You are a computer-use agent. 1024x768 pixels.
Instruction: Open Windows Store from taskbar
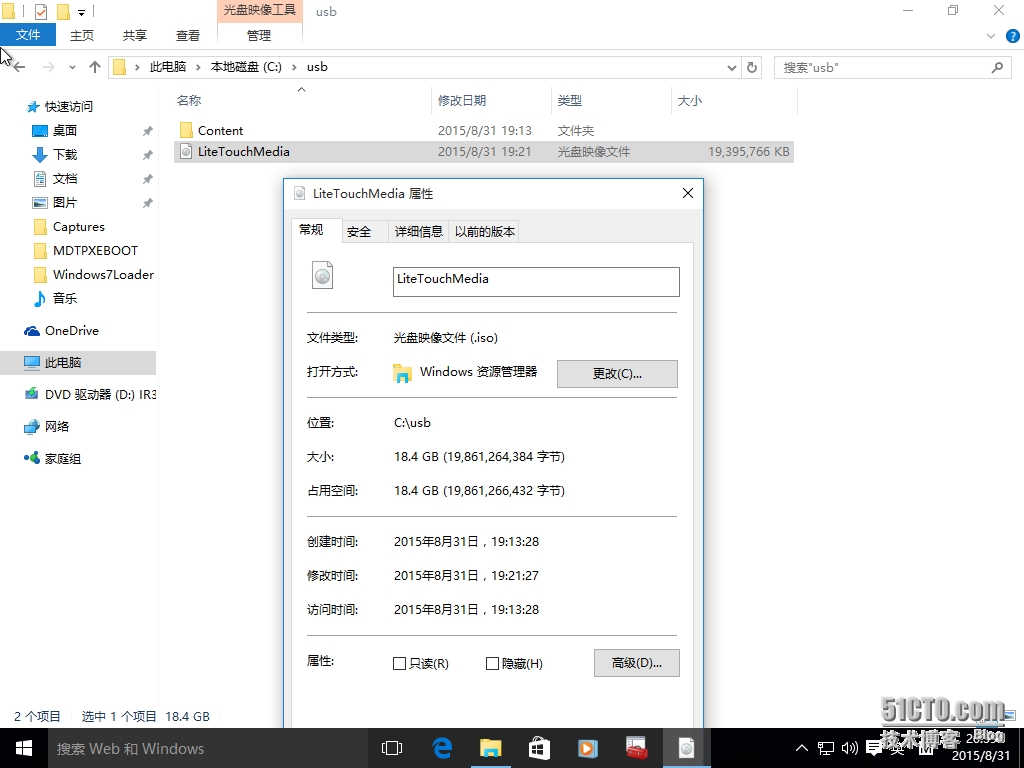click(x=539, y=748)
